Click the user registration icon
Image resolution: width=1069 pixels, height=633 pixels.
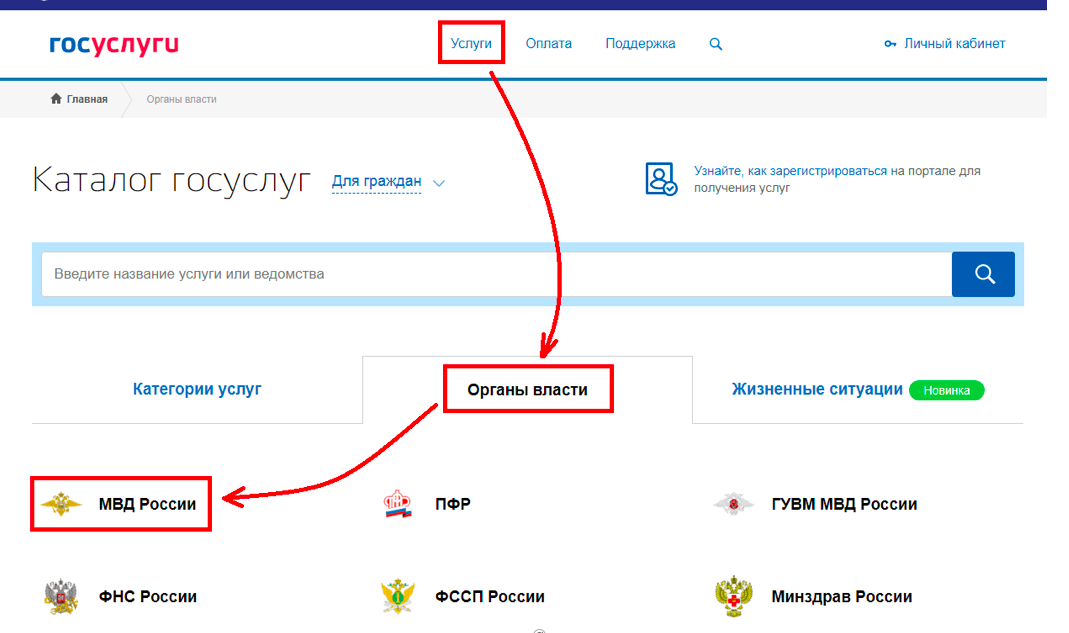pyautogui.click(x=661, y=179)
